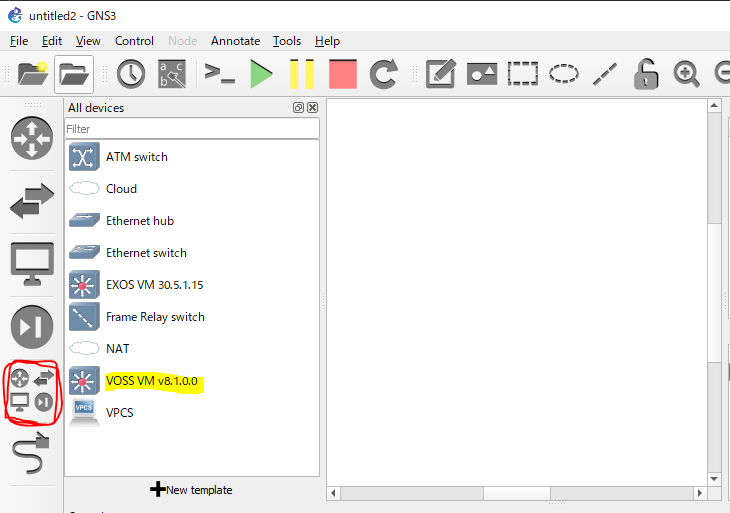Click the Add a link cable icon
This screenshot has height=513, width=730.
coord(31,453)
